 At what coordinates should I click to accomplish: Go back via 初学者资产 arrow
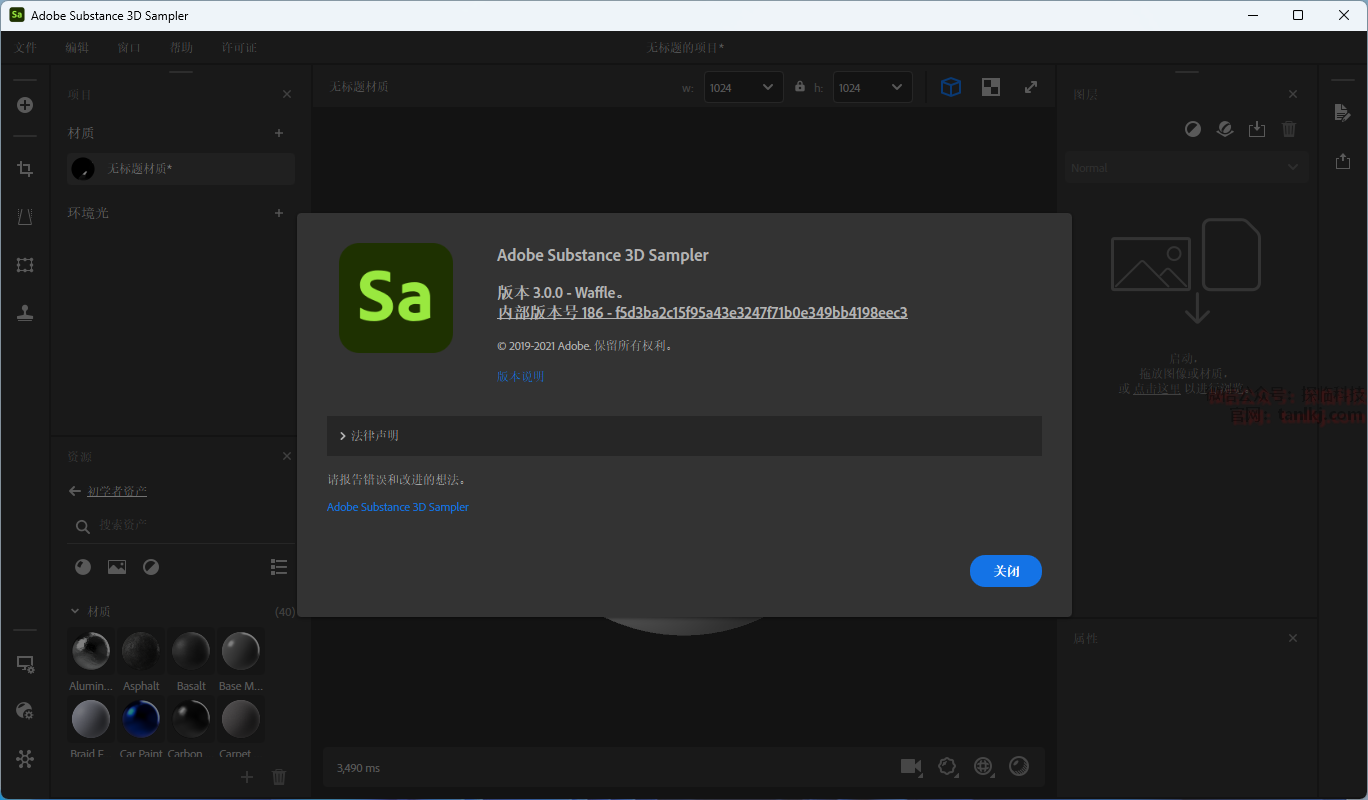[74, 491]
